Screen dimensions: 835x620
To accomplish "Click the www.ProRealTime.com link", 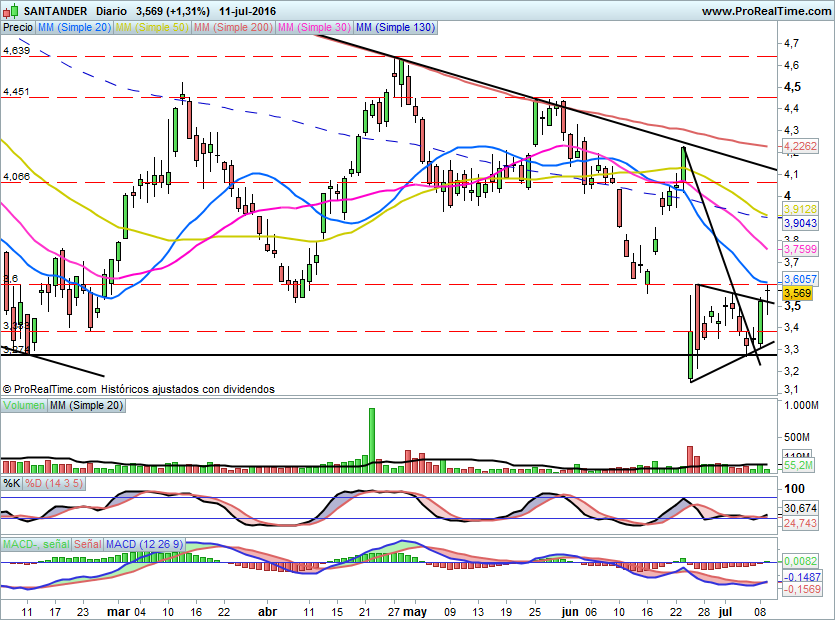I will [766, 11].
